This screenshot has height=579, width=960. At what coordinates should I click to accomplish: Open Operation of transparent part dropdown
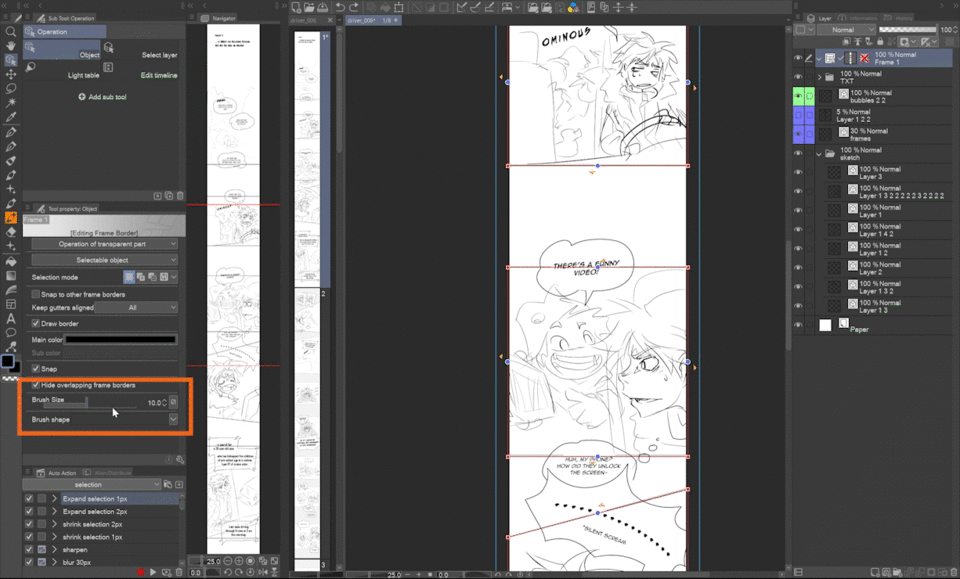105,244
